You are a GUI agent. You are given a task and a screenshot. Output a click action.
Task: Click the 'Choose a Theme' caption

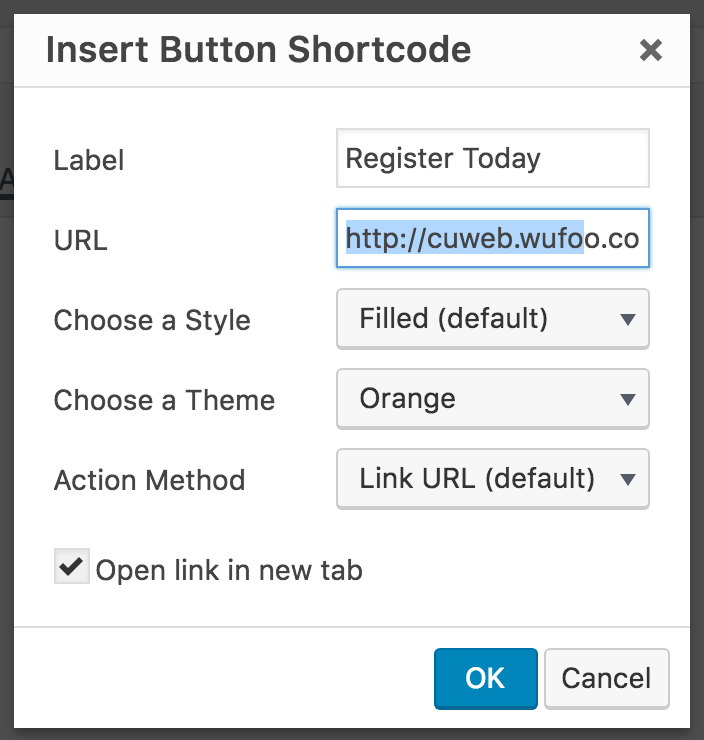(x=164, y=400)
